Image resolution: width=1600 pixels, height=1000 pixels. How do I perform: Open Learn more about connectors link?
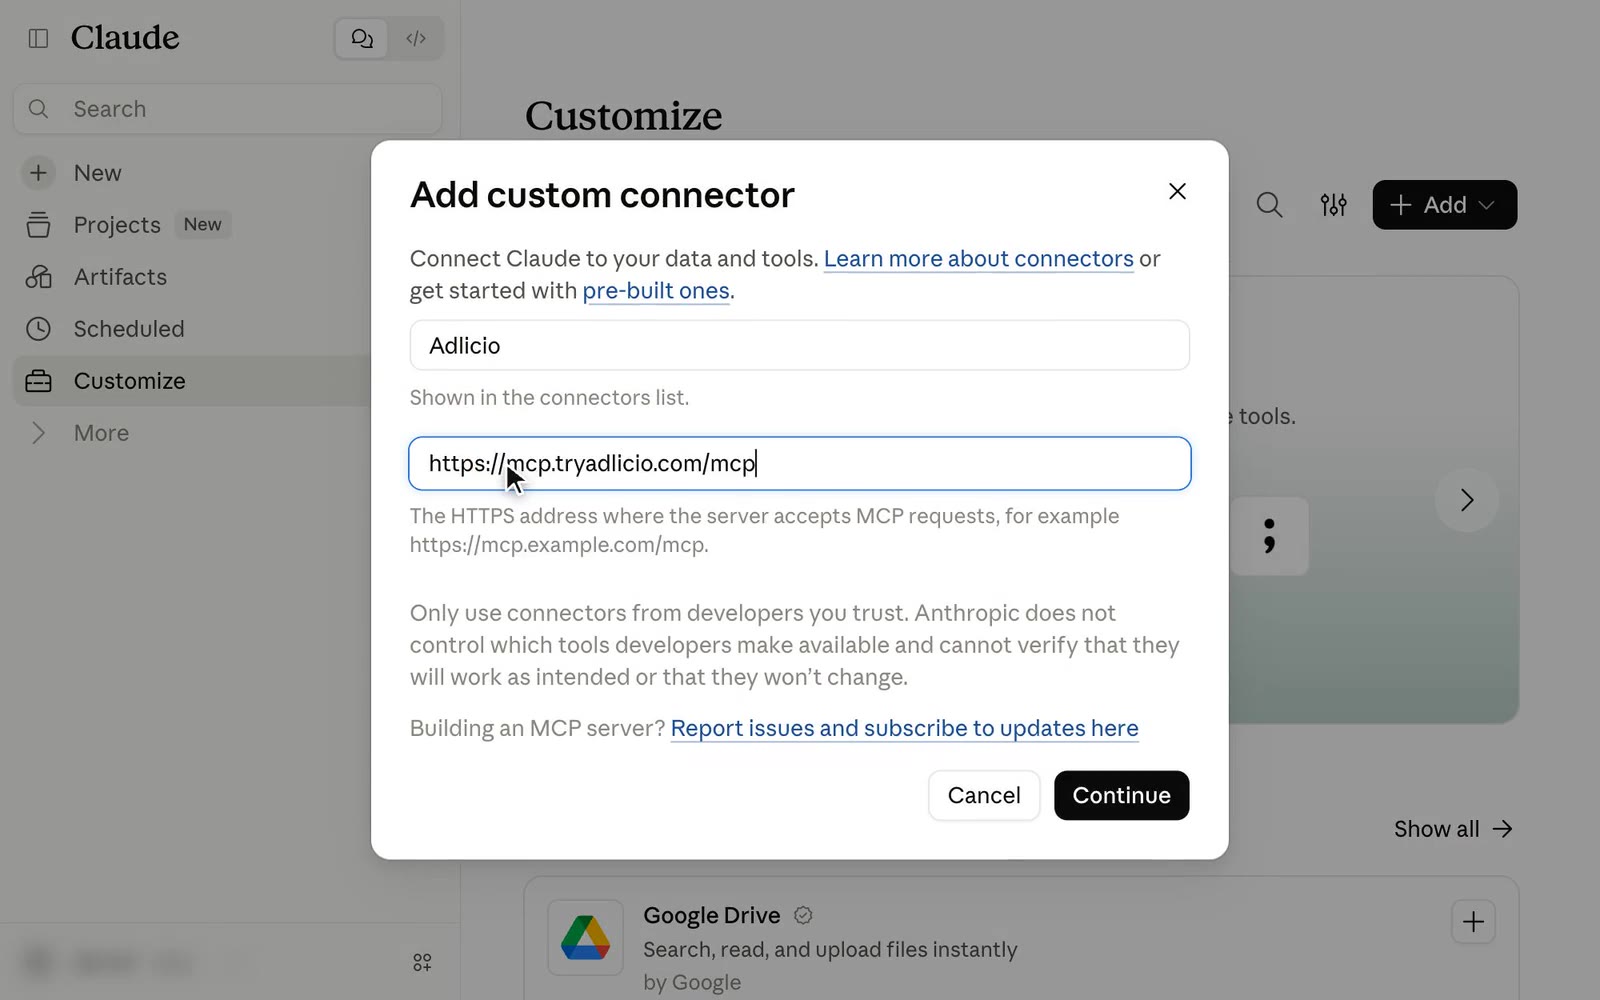point(978,259)
